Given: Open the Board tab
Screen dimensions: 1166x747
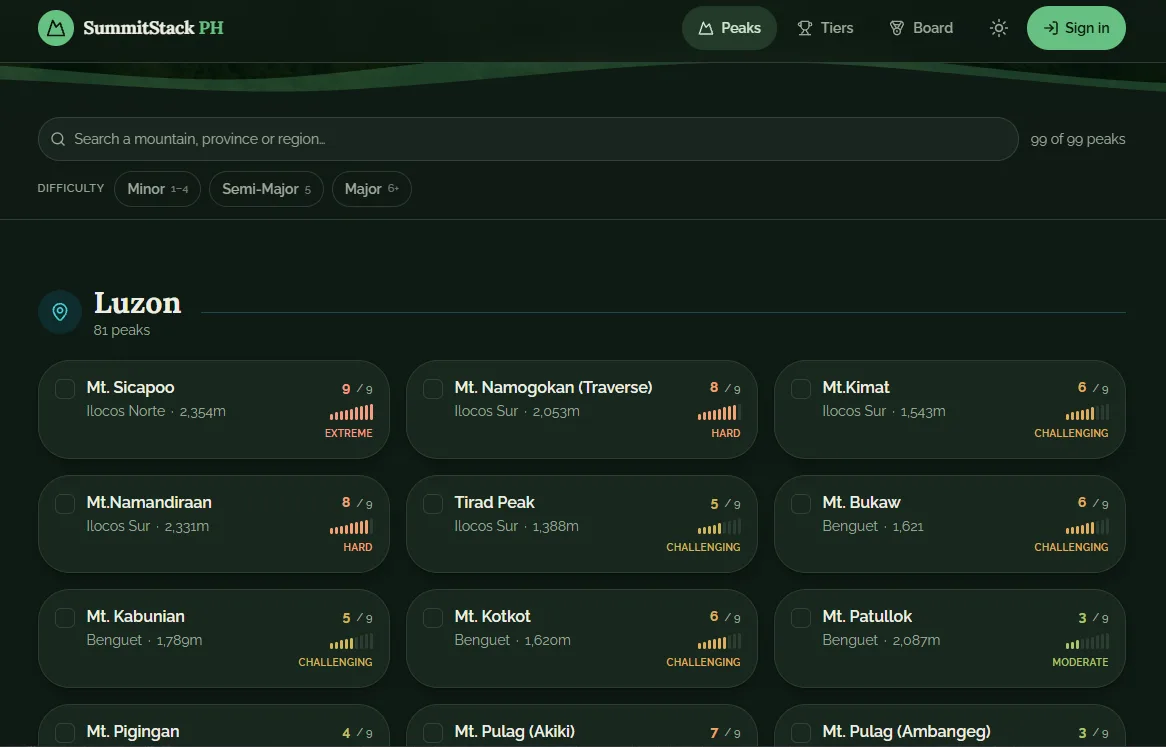Looking at the screenshot, I should click(x=921, y=28).
